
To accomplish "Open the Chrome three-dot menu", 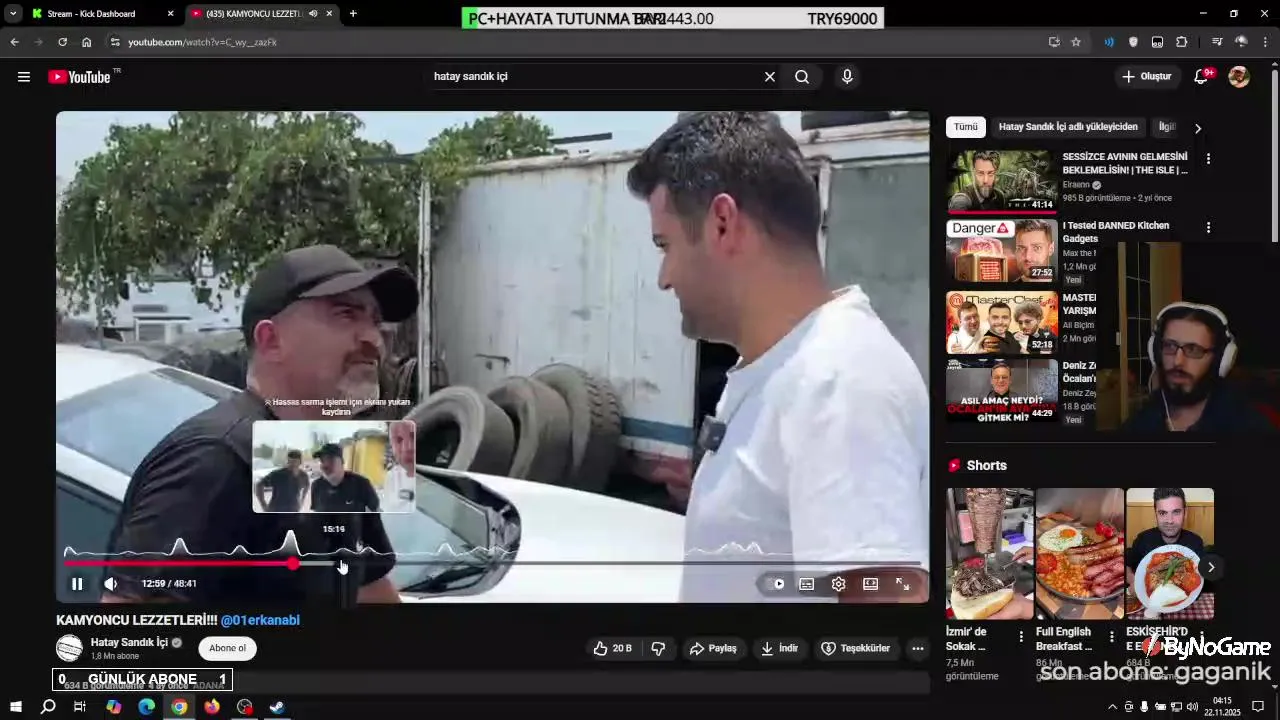I will [1266, 42].
